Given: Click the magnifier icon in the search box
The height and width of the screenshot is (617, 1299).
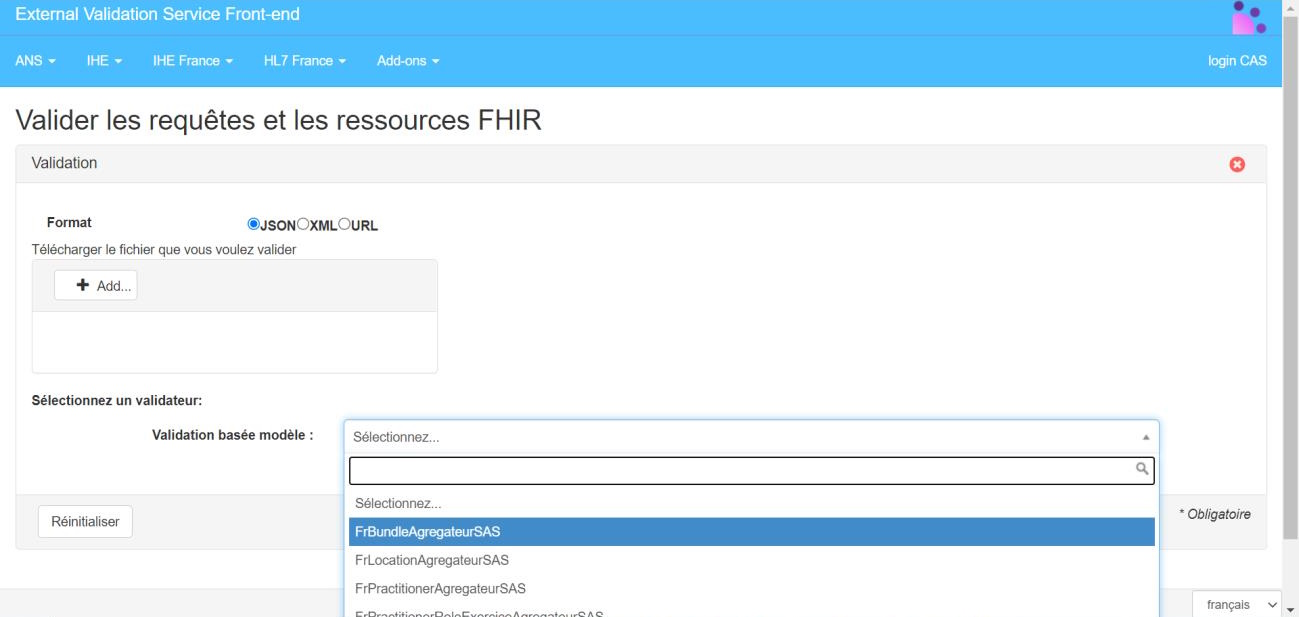Looking at the screenshot, I should pos(1142,468).
